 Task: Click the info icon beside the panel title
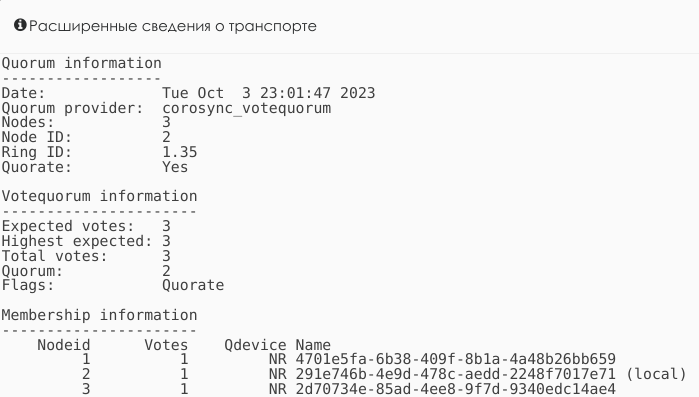(20, 25)
